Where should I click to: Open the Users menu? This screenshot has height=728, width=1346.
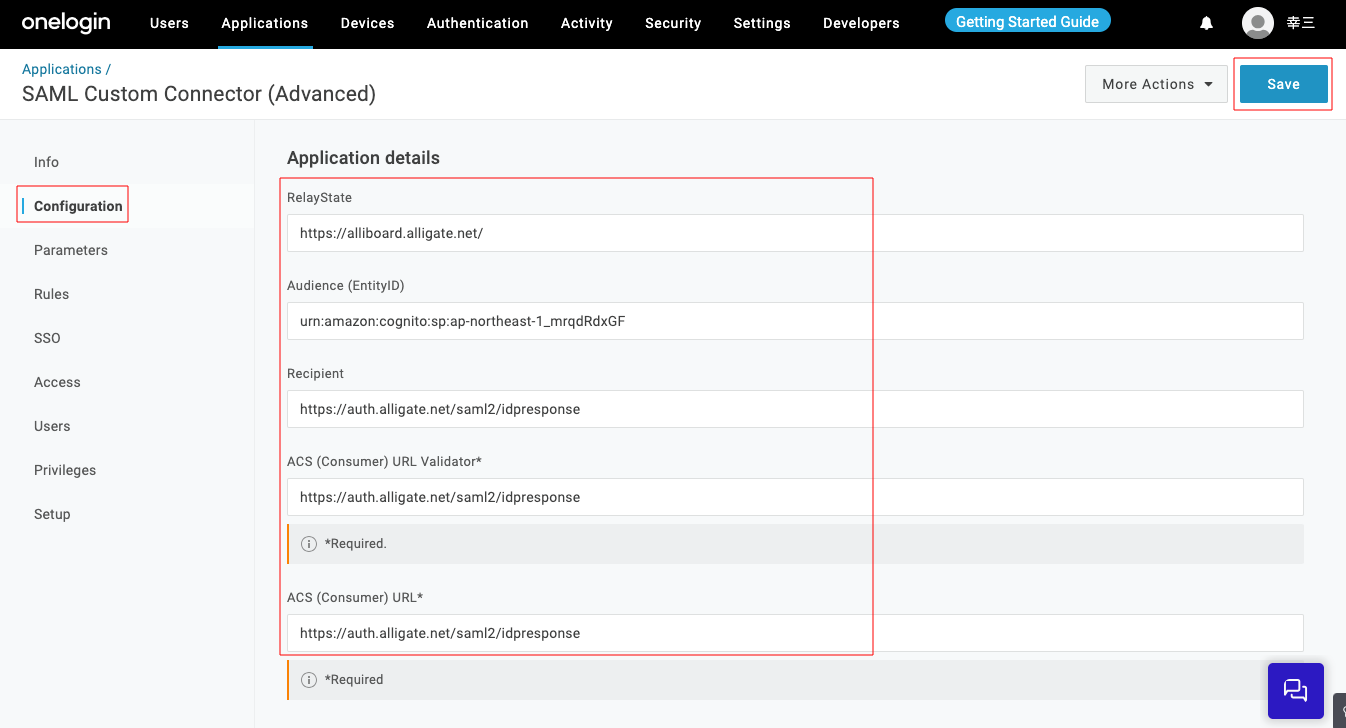(169, 23)
